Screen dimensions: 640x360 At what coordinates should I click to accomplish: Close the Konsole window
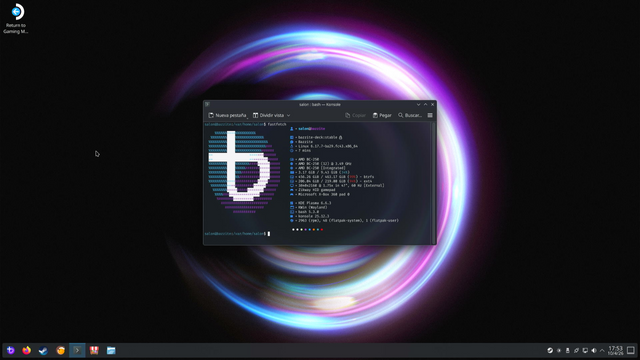pos(433,104)
